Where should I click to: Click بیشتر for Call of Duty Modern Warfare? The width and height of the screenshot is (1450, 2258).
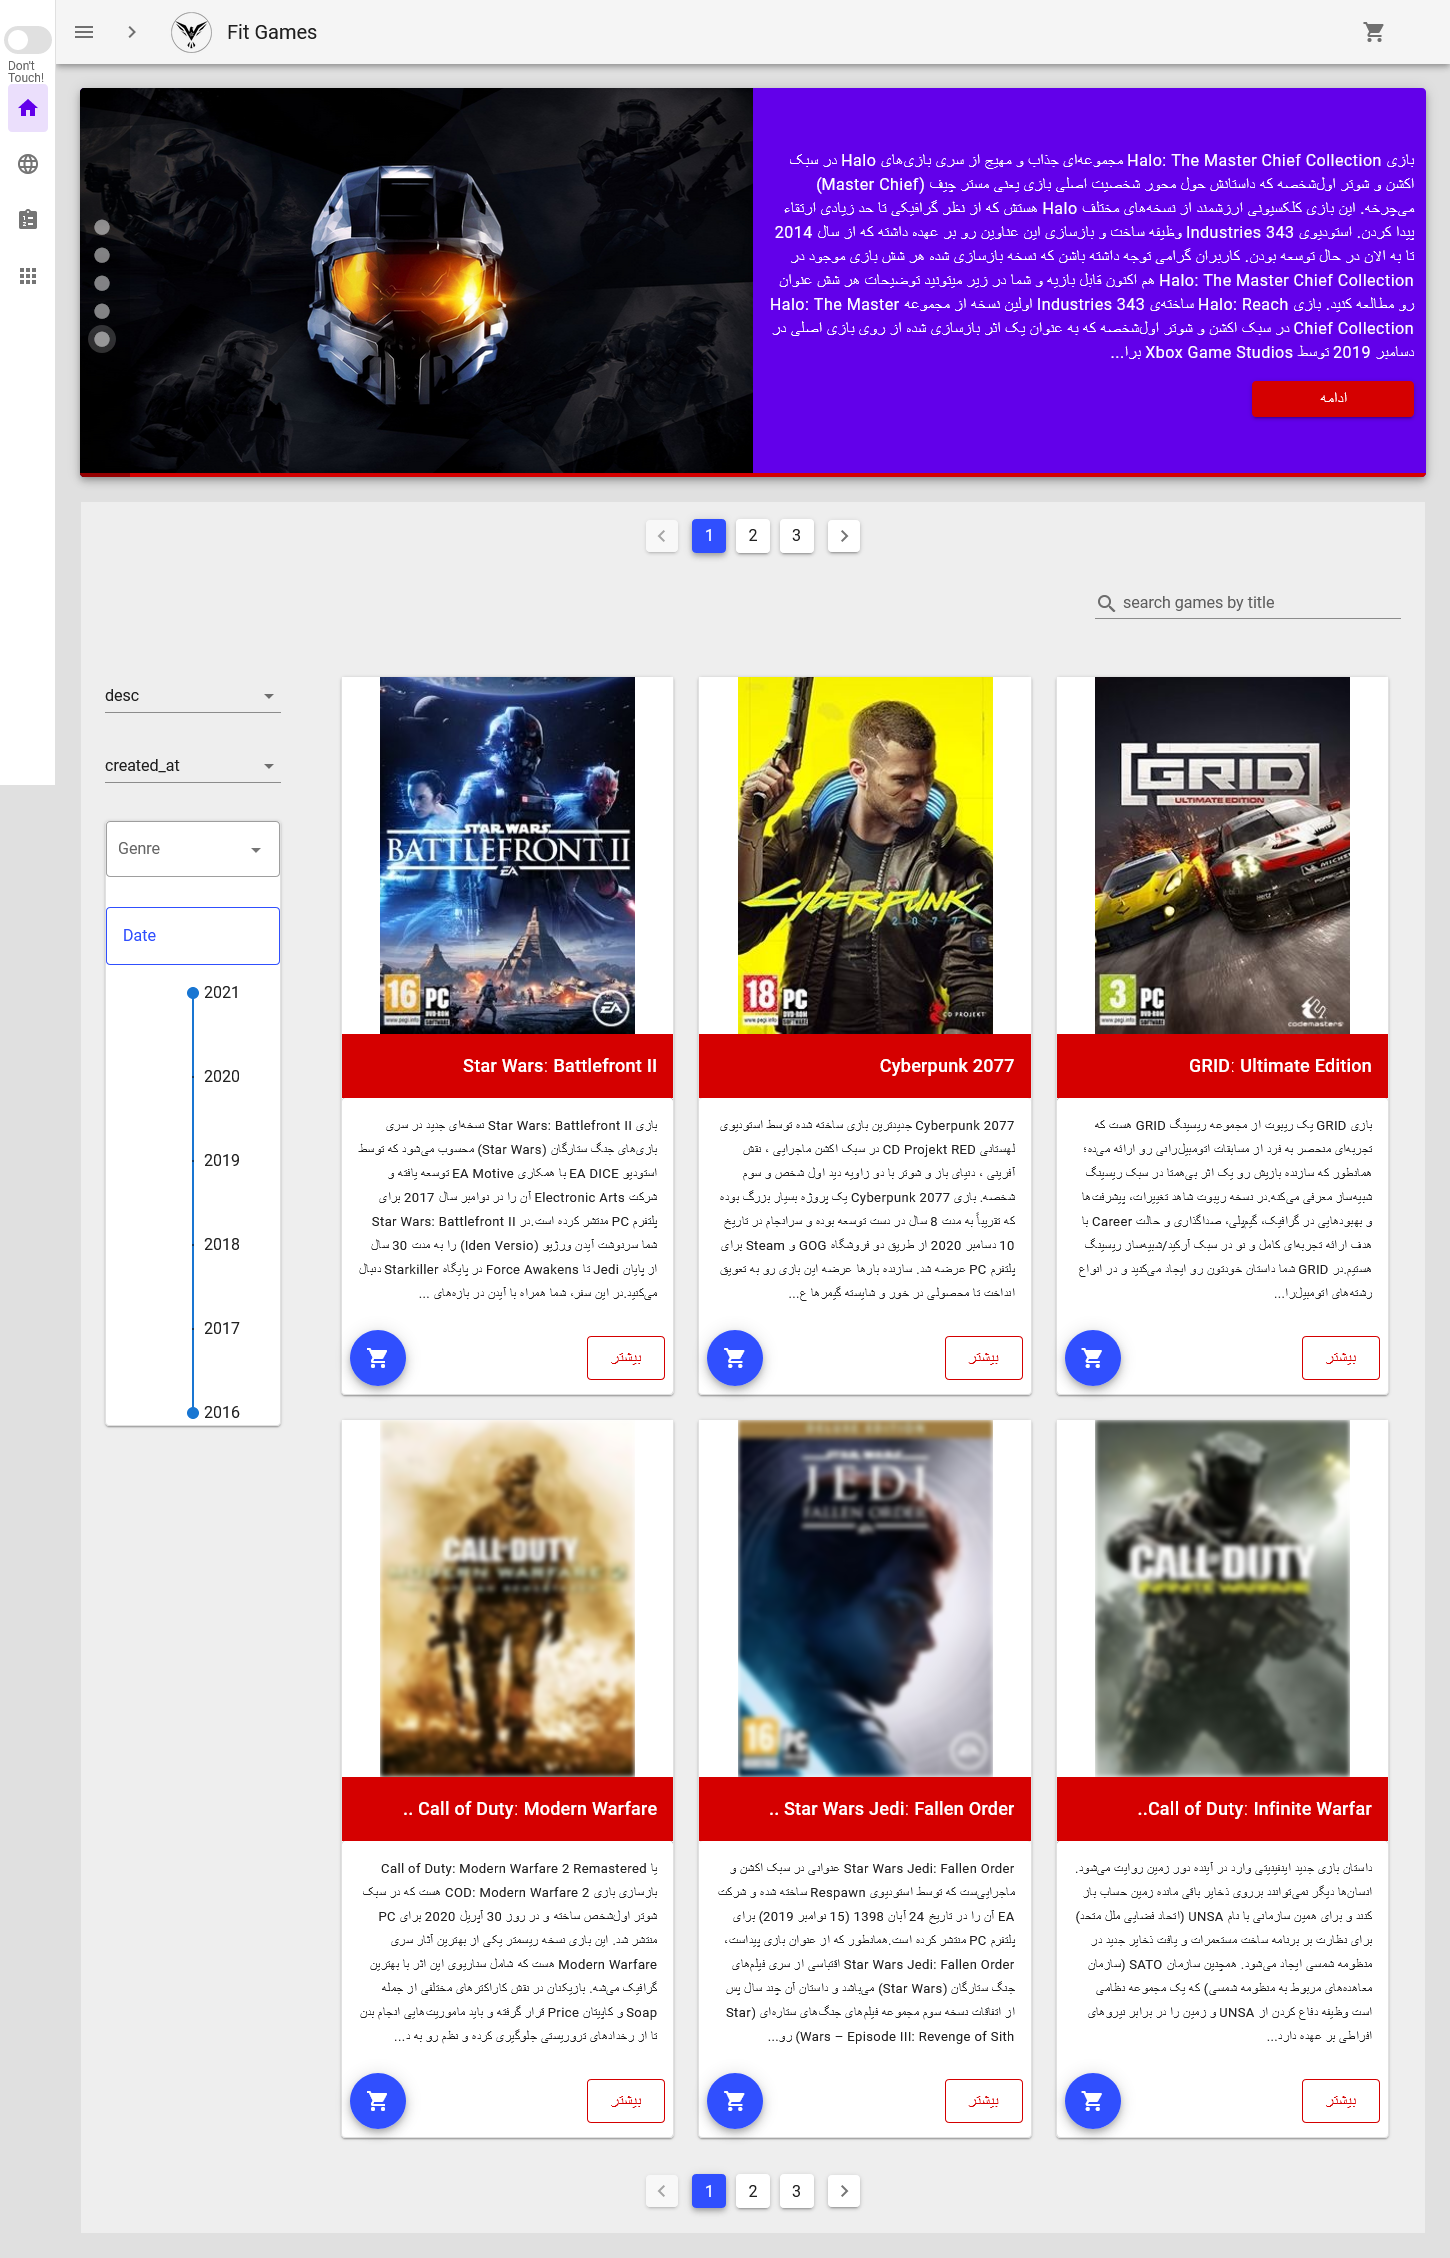626,2101
